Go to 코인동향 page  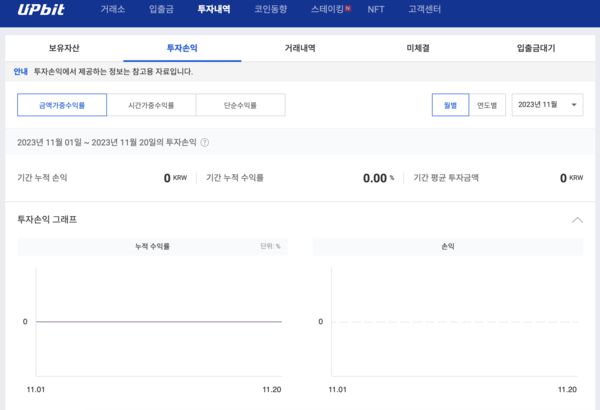[x=270, y=9]
